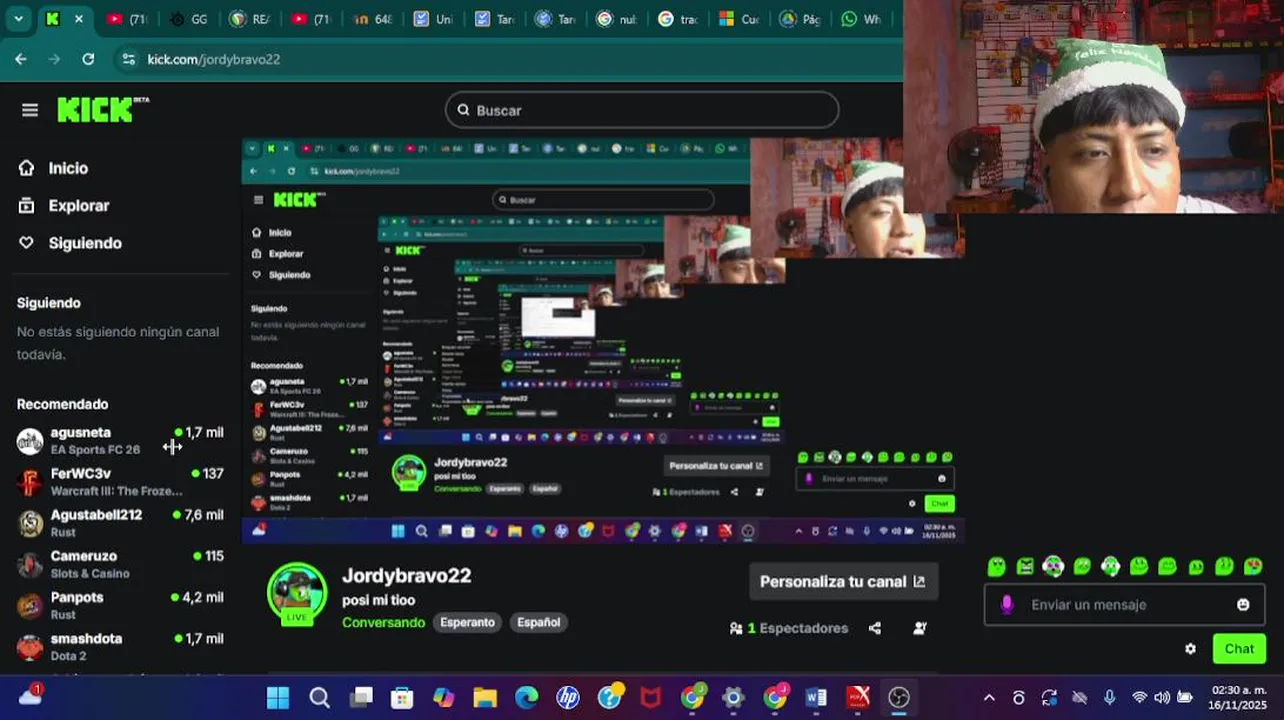Reload the browser page
1284x720 pixels.
88,59
